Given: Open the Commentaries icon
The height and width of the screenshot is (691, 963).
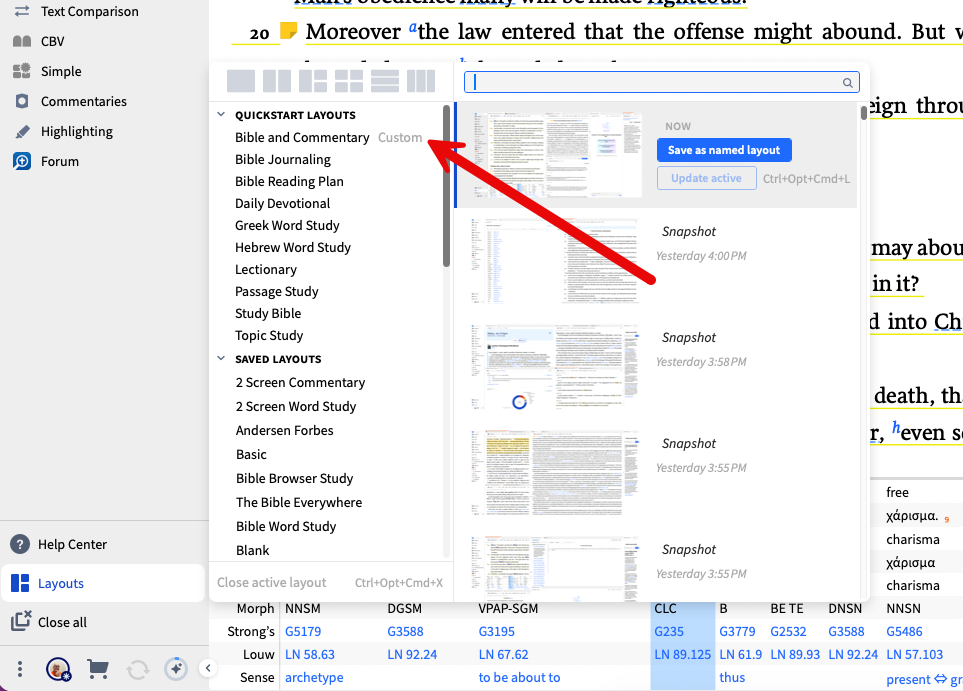Looking at the screenshot, I should [x=21, y=101].
